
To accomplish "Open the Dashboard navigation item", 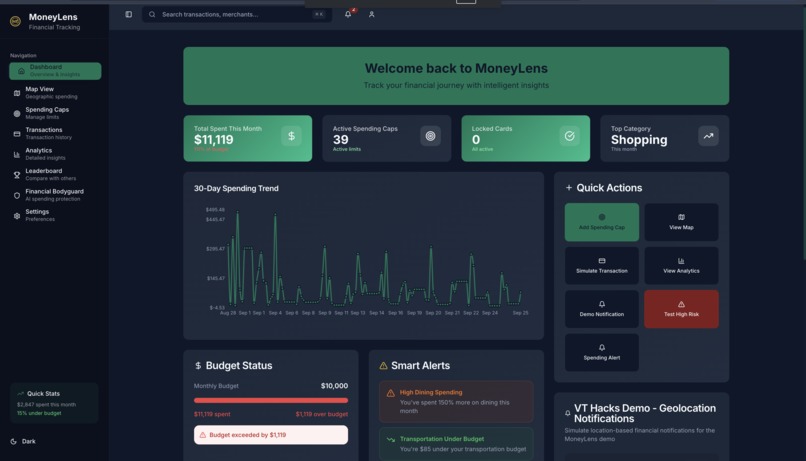I will [55, 71].
